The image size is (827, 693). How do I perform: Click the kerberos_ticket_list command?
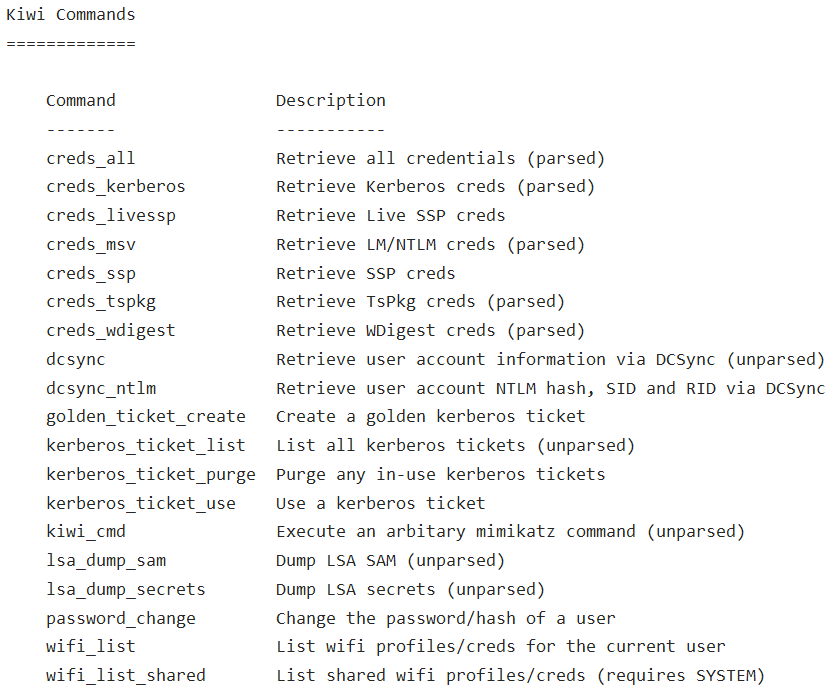click(145, 446)
